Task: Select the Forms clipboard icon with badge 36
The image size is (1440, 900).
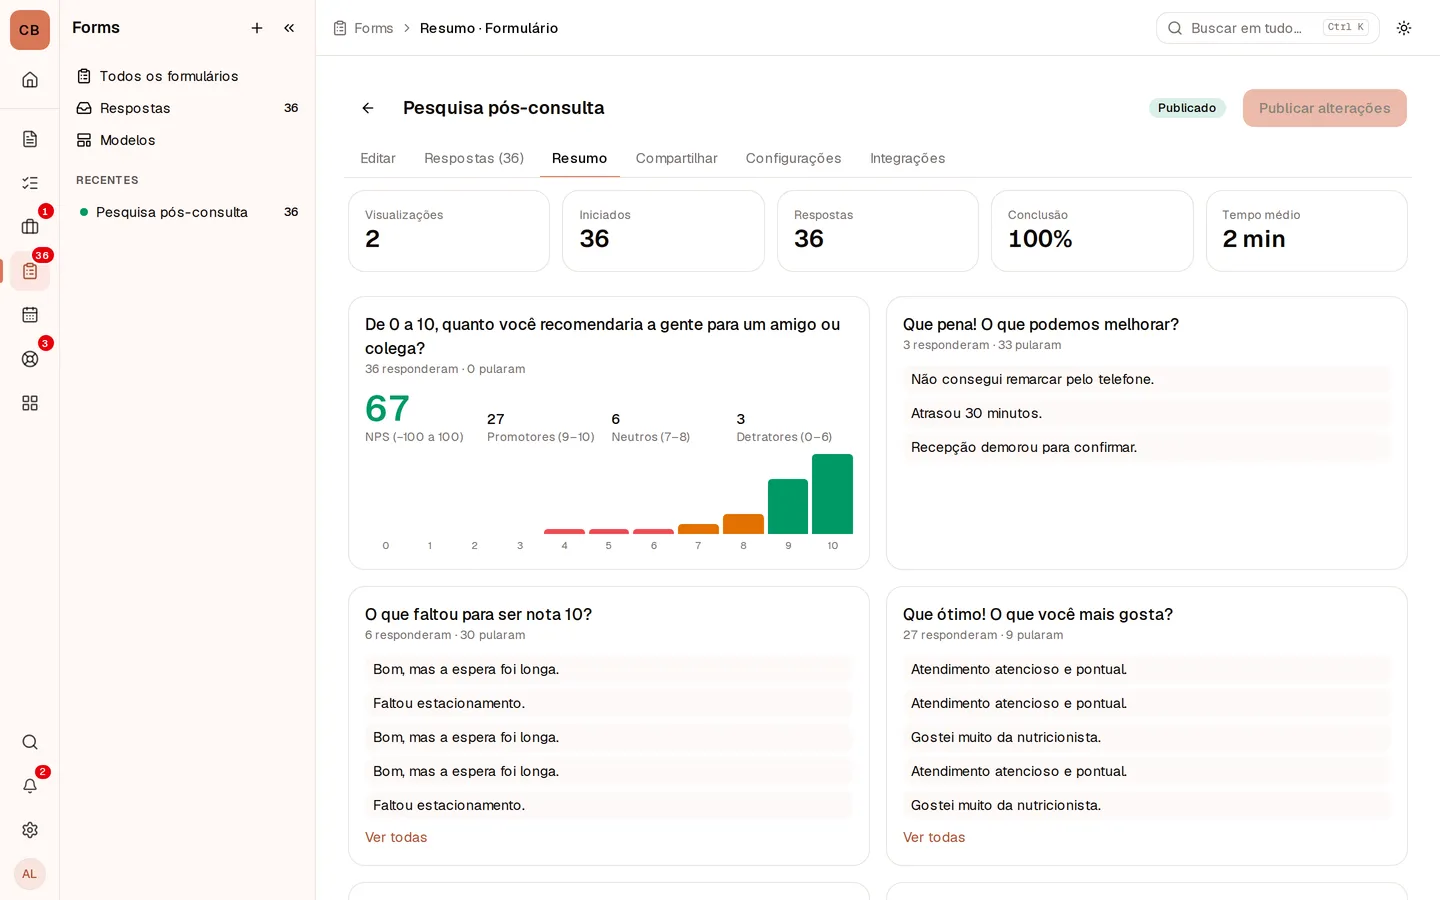Action: 30,271
